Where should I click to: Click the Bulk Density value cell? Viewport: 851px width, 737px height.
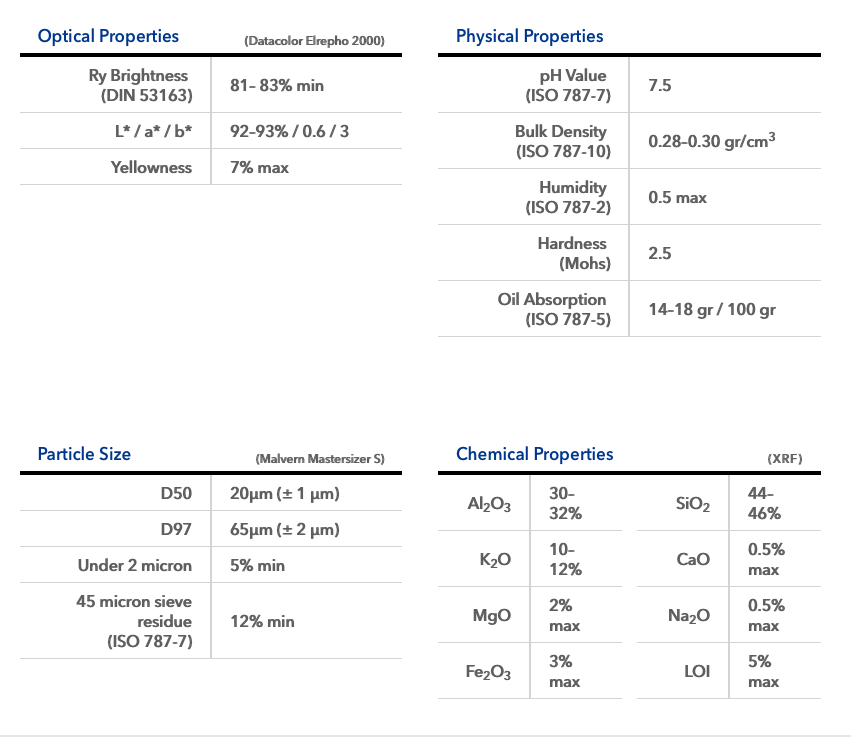pos(711,142)
